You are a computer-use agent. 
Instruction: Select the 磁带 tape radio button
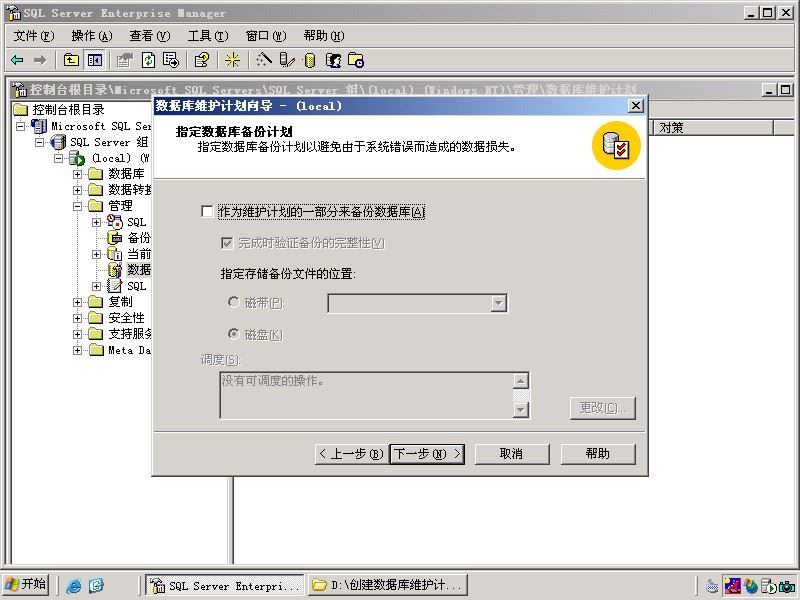point(234,302)
